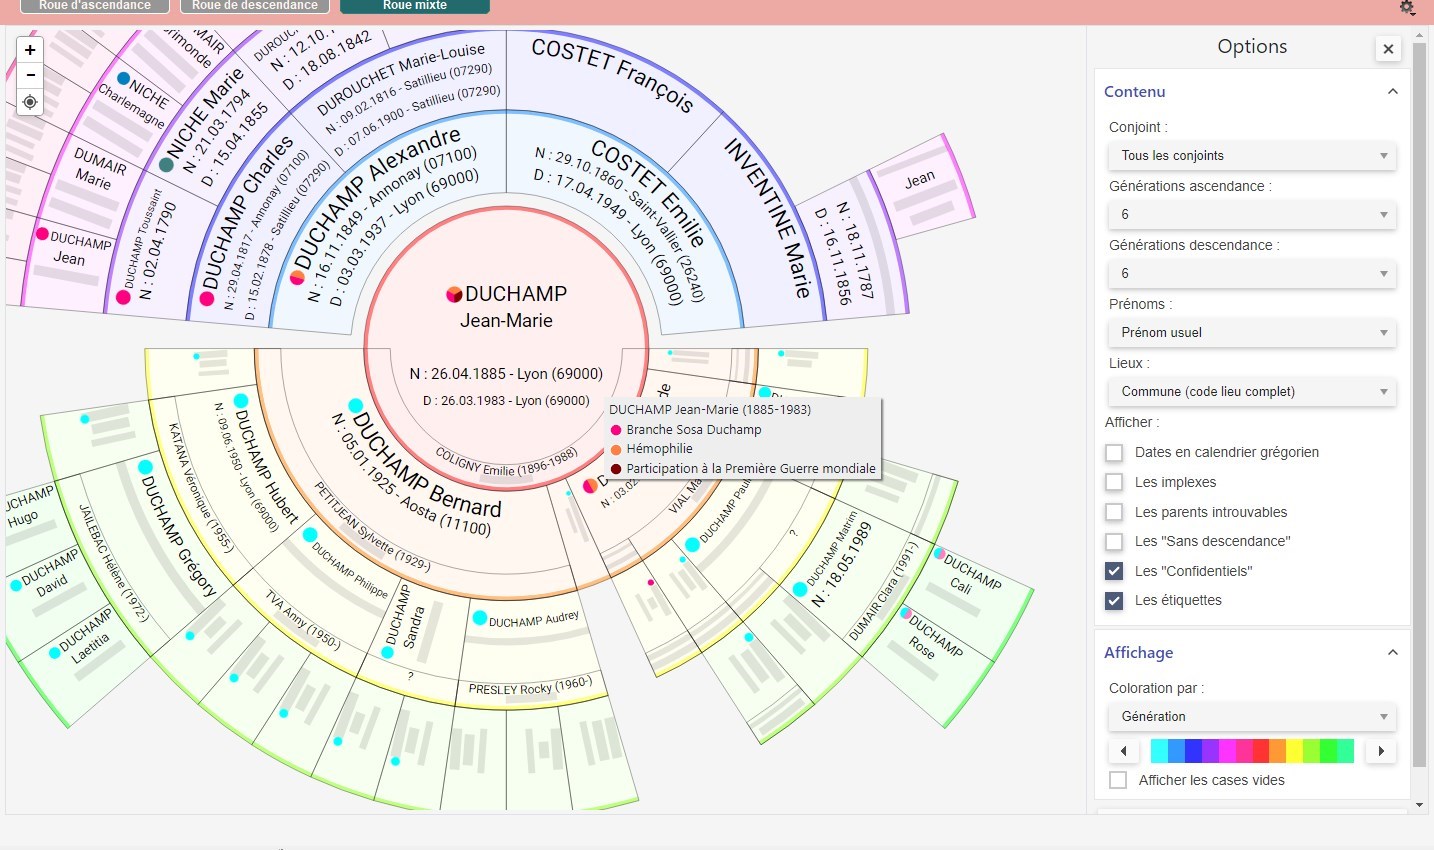Close the Options panel
This screenshot has width=1434, height=850.
click(x=1388, y=48)
